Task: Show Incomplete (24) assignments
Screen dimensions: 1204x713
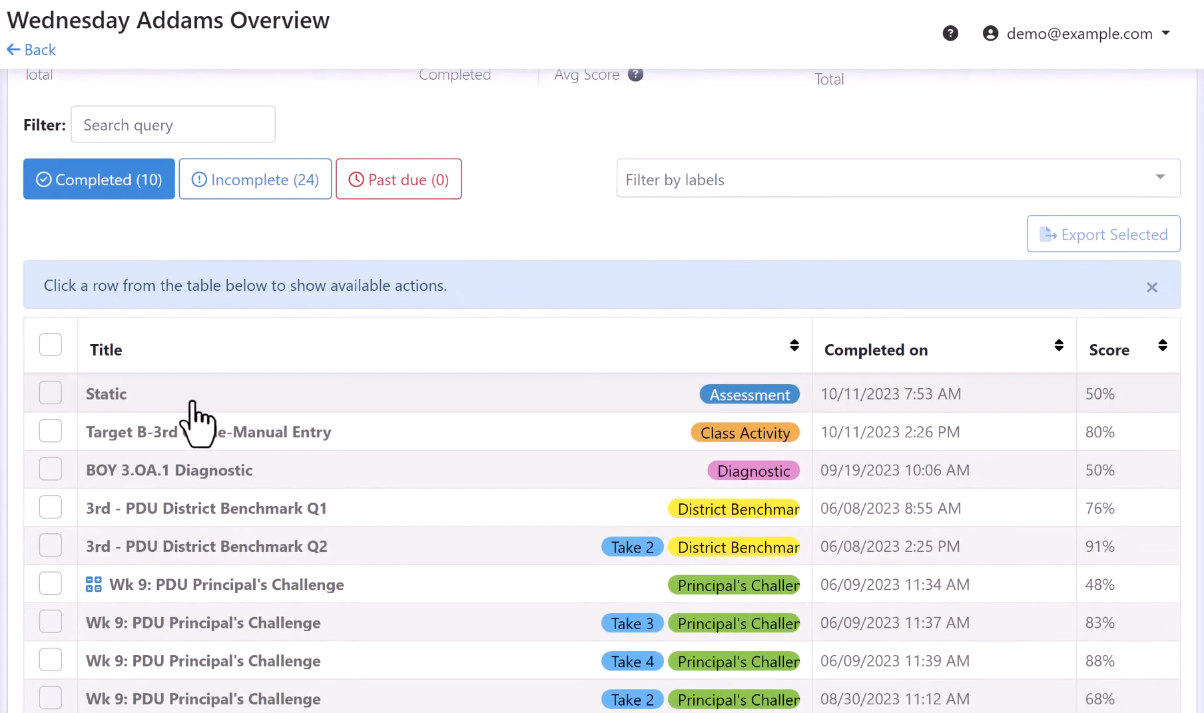Action: tap(255, 179)
